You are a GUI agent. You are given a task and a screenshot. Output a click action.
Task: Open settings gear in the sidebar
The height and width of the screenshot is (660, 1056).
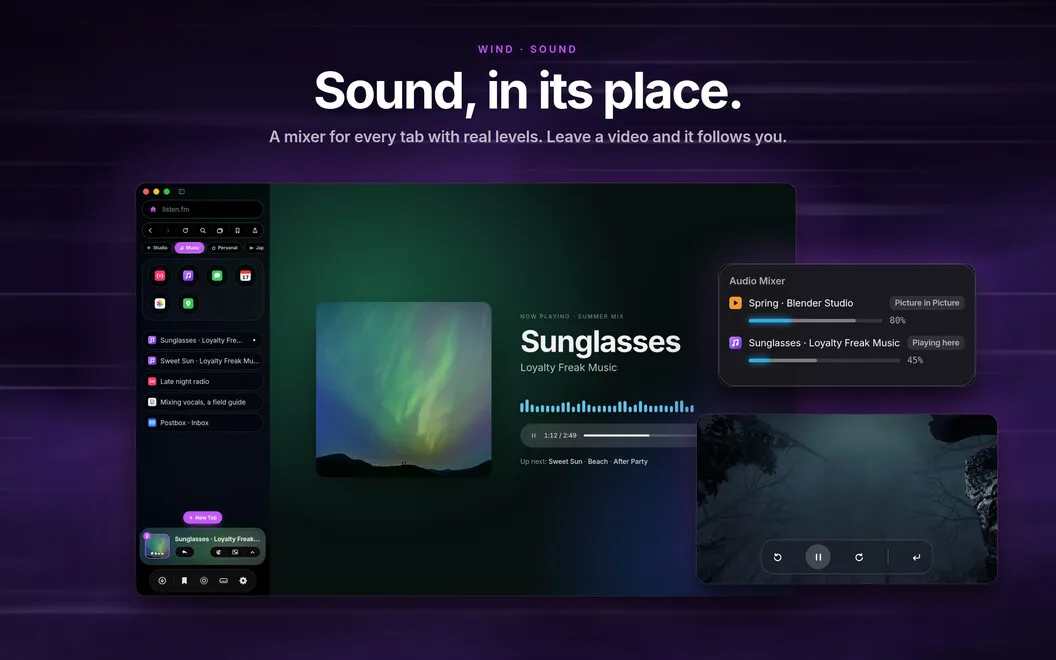coord(243,581)
